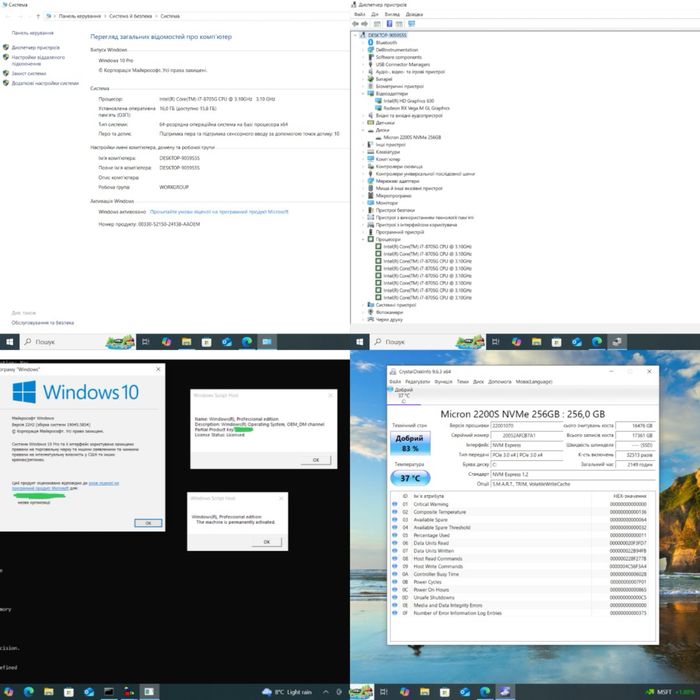Select the Bluetooth category icon in Device Manager
The width and height of the screenshot is (700, 700).
370,42
